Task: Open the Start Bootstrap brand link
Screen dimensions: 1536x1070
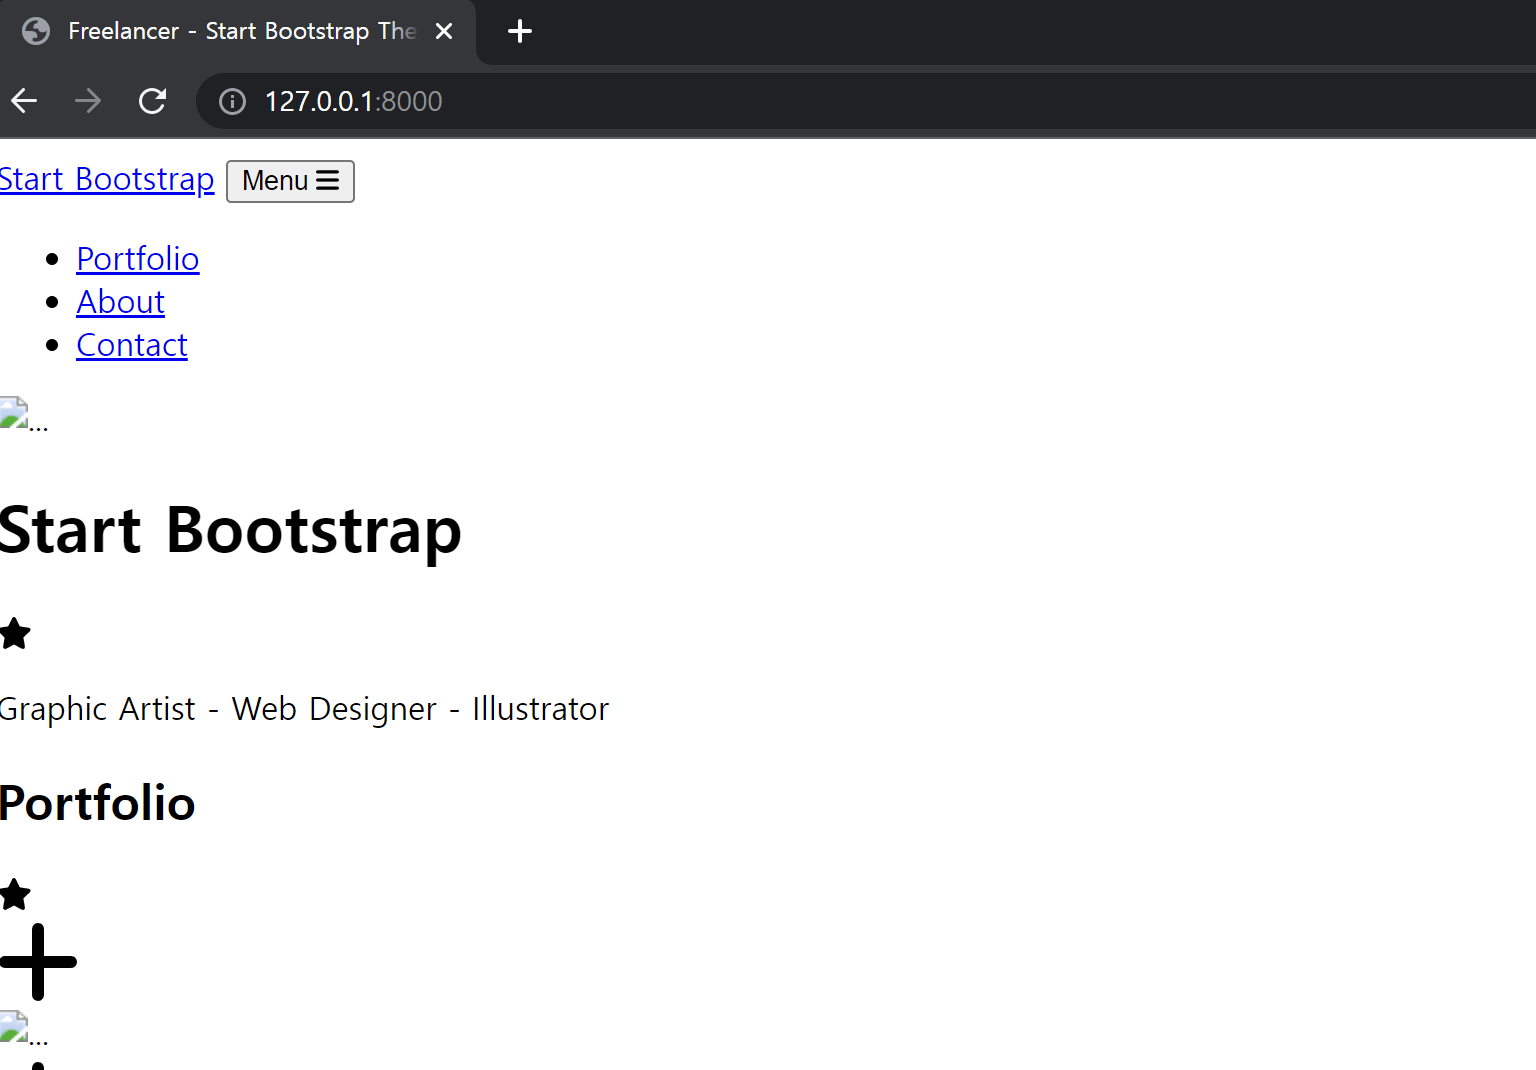Action: 107,179
